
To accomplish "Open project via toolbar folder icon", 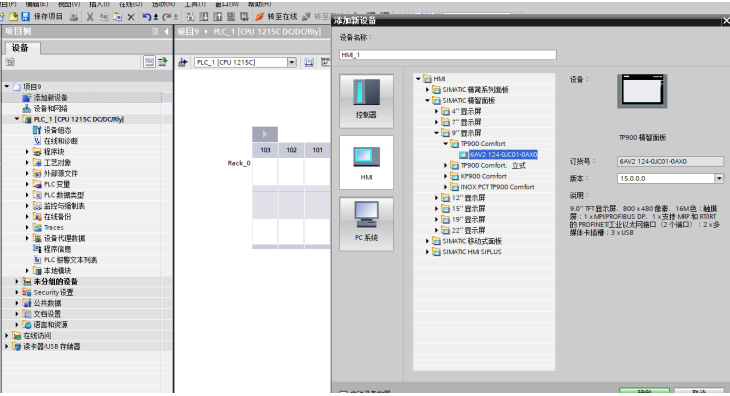I will point(13,17).
